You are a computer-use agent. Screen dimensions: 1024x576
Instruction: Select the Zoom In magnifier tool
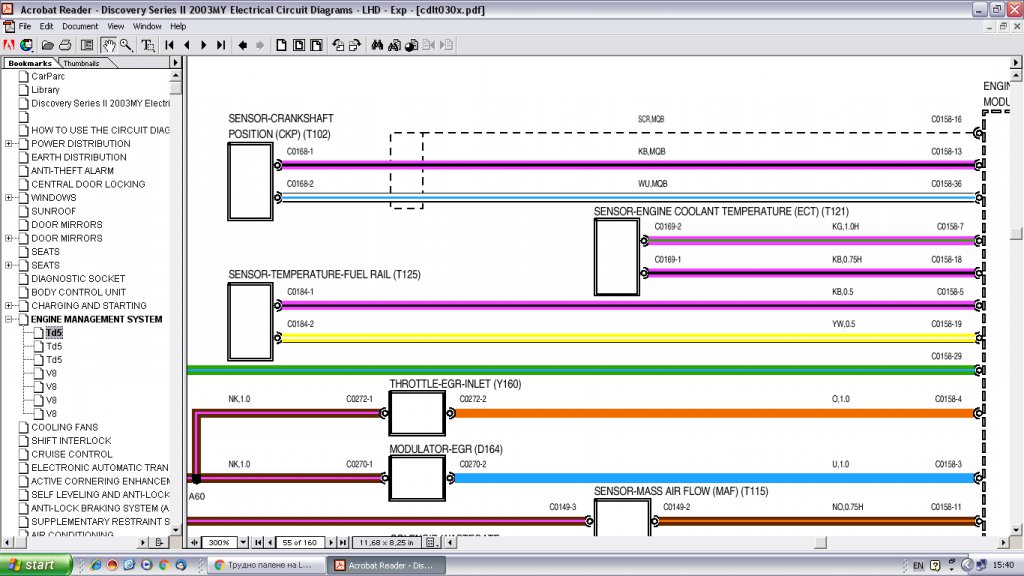point(126,45)
